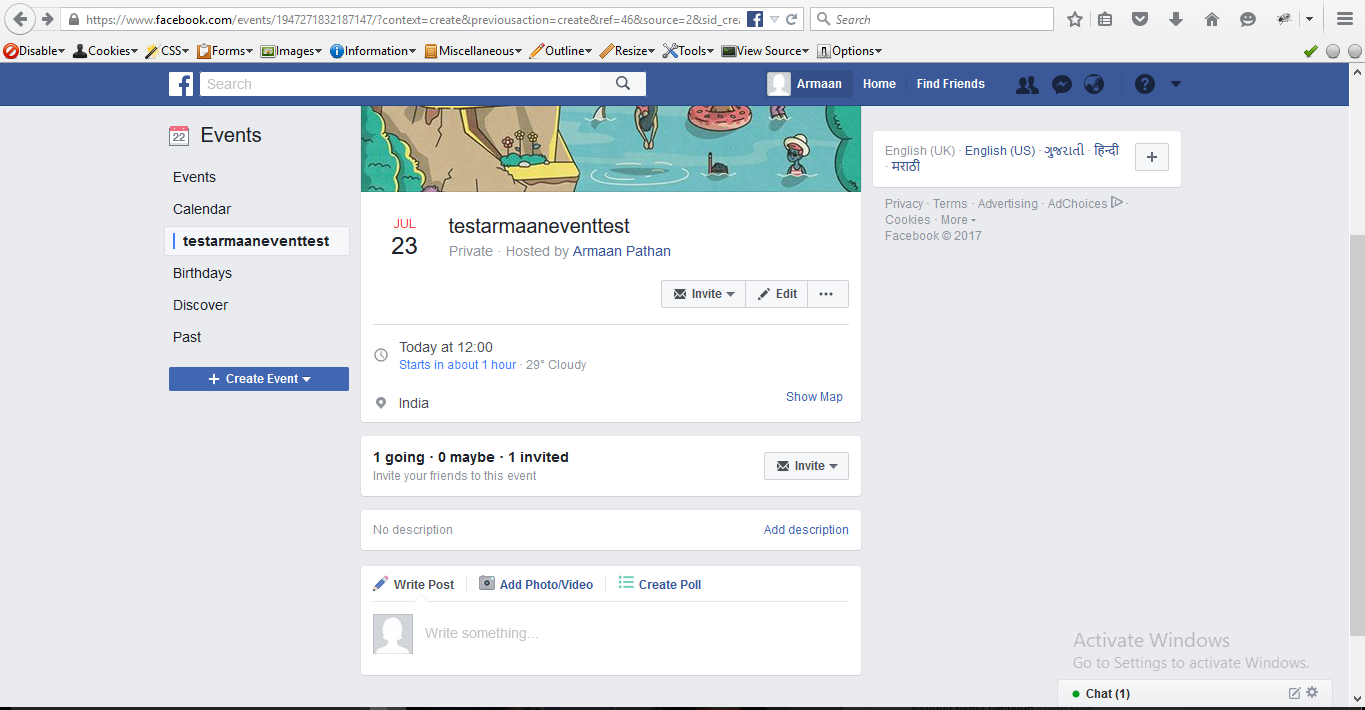
Task: Open the Invite dropdown beside the Edit button
Action: [703, 294]
